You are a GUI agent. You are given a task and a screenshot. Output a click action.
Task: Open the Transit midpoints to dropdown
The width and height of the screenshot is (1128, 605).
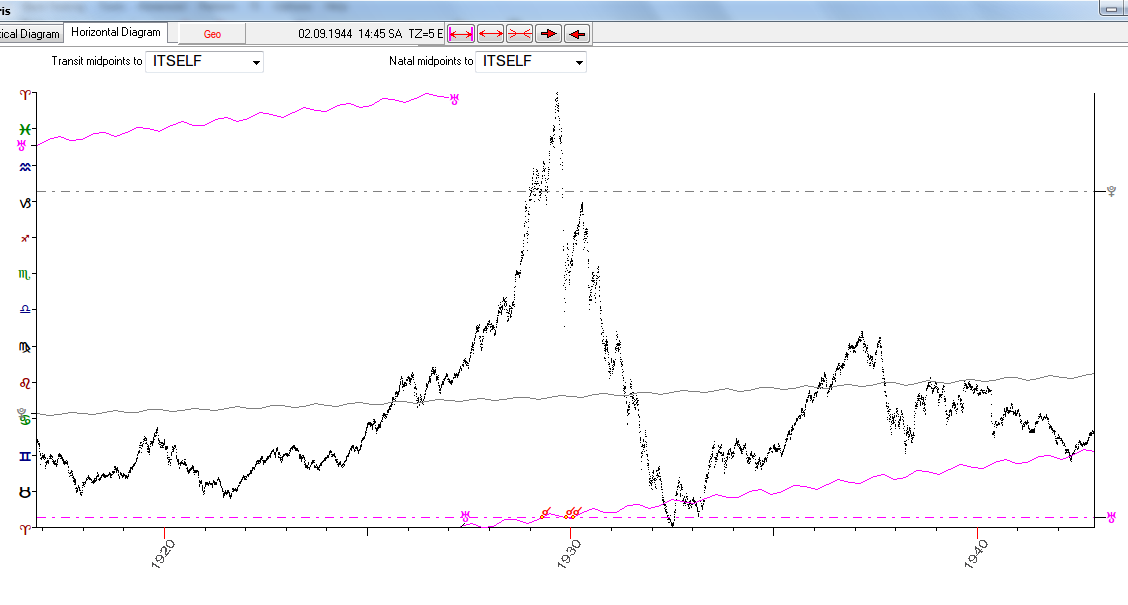pyautogui.click(x=205, y=62)
